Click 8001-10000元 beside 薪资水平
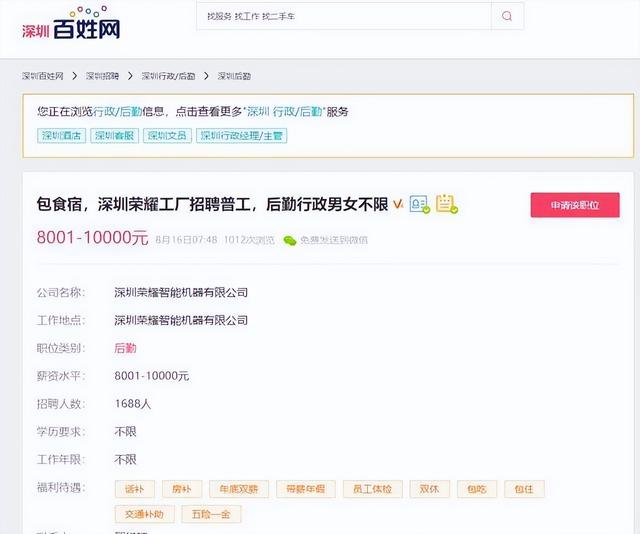640x534 pixels. [152, 376]
